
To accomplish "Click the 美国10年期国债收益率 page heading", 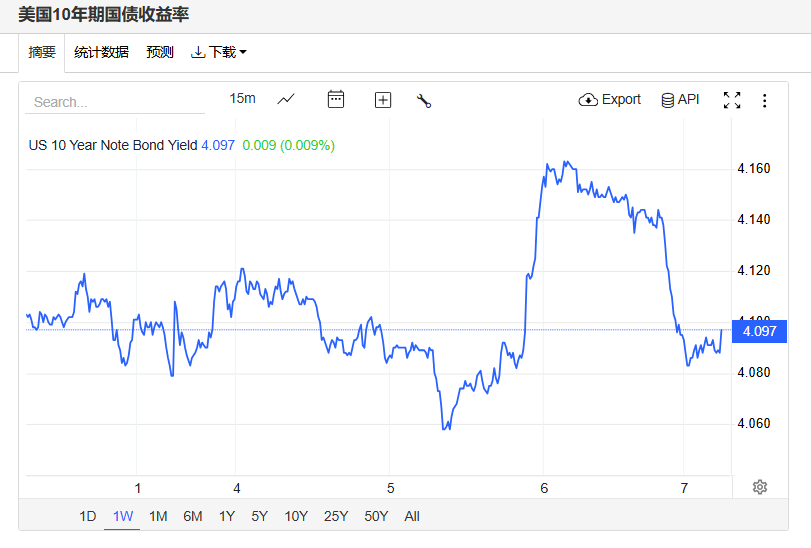I will pos(103,14).
